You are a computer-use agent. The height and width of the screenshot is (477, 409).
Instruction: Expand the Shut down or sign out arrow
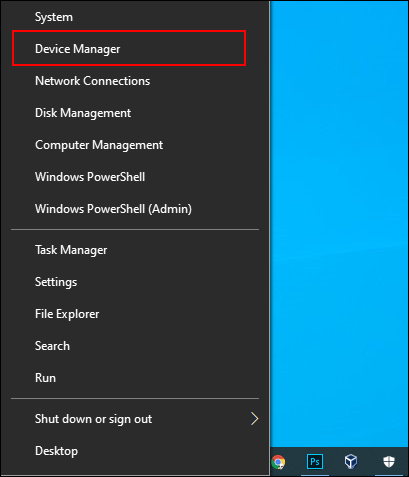(x=254, y=419)
